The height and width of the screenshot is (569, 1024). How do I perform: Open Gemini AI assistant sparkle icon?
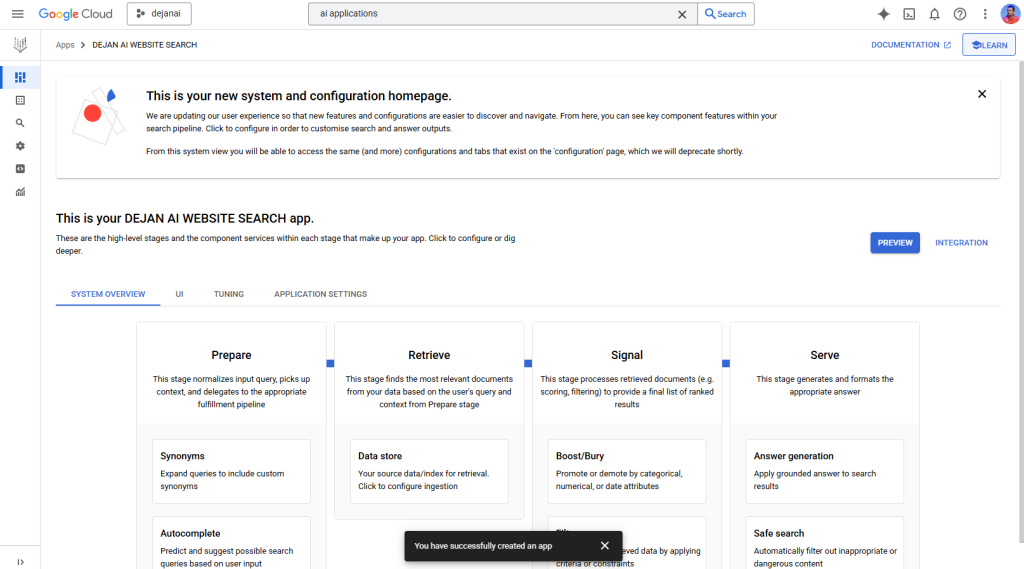(883, 14)
